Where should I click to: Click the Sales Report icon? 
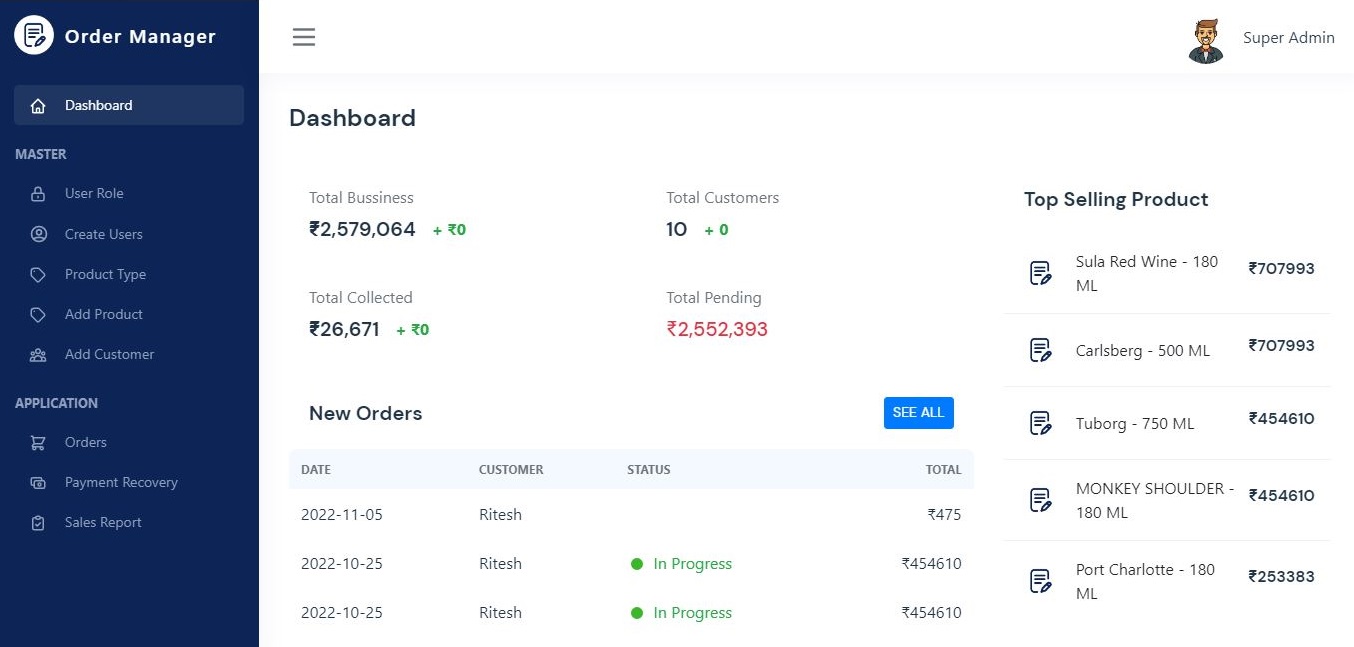click(38, 522)
